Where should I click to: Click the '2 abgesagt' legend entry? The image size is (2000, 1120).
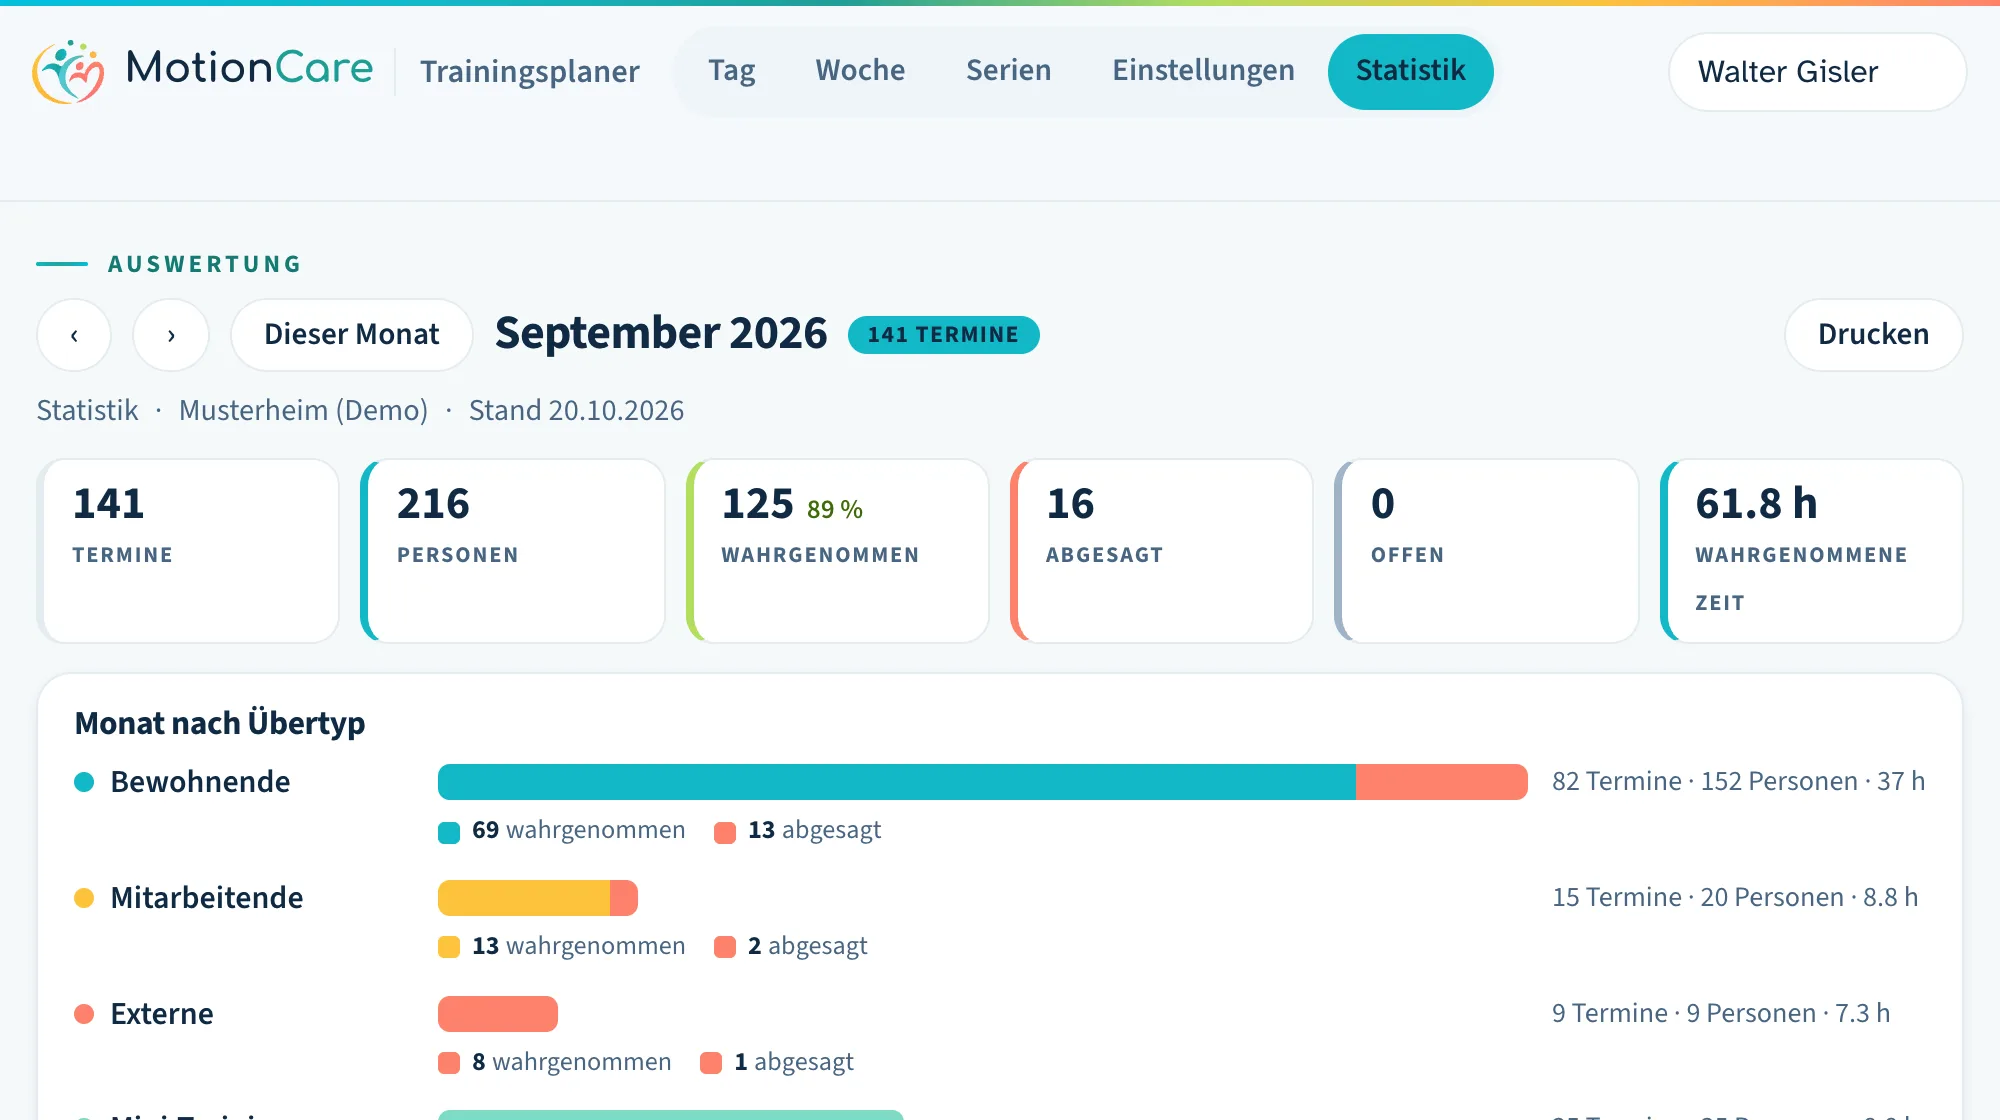(x=790, y=947)
